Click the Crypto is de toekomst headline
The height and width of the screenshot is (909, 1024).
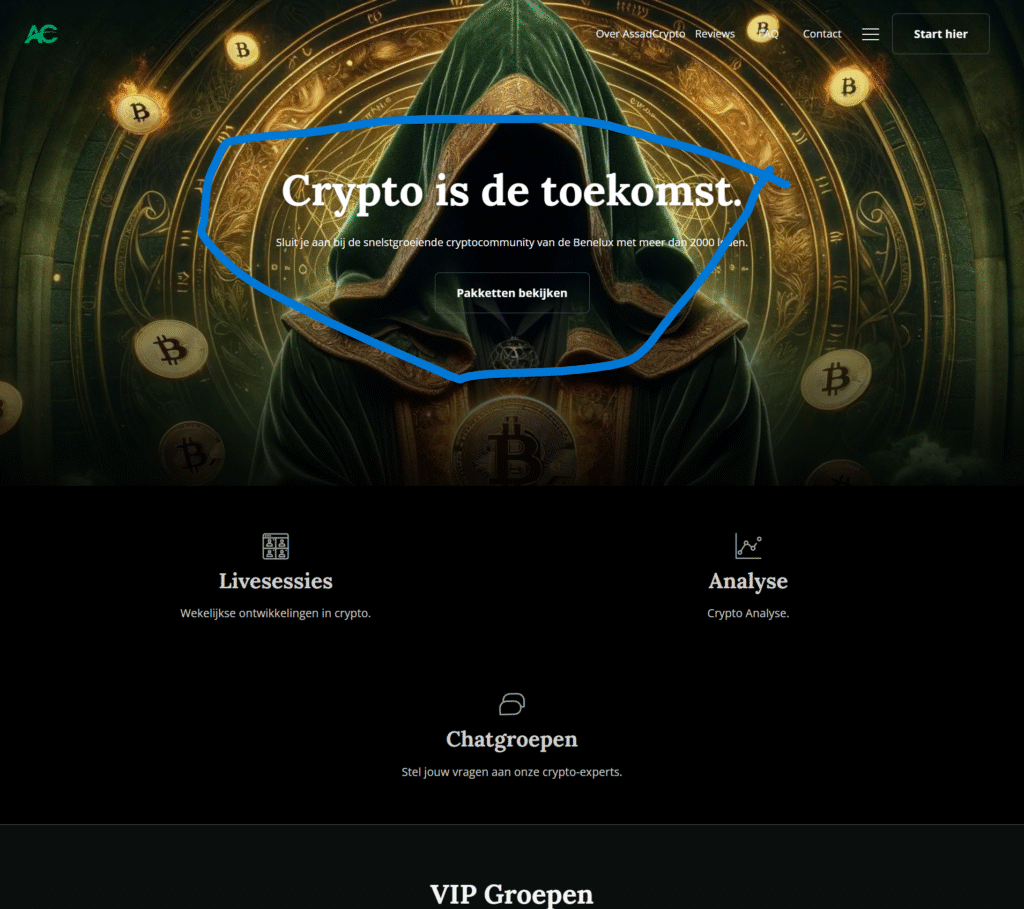pos(512,192)
